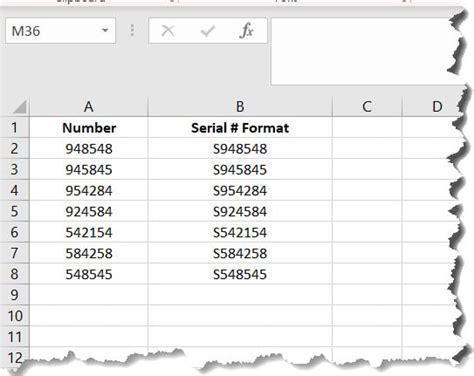Select row 7 header
The height and width of the screenshot is (376, 474).
pyautogui.click(x=14, y=253)
